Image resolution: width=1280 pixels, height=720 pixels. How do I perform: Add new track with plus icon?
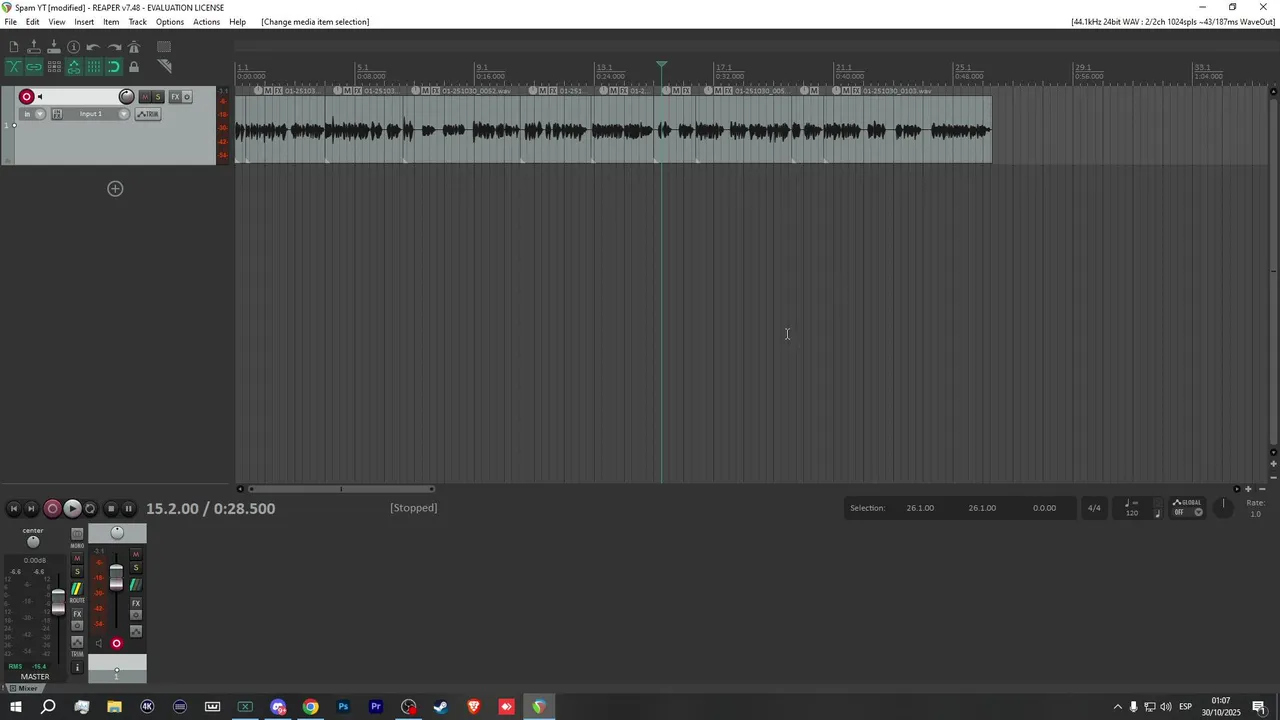click(x=115, y=189)
